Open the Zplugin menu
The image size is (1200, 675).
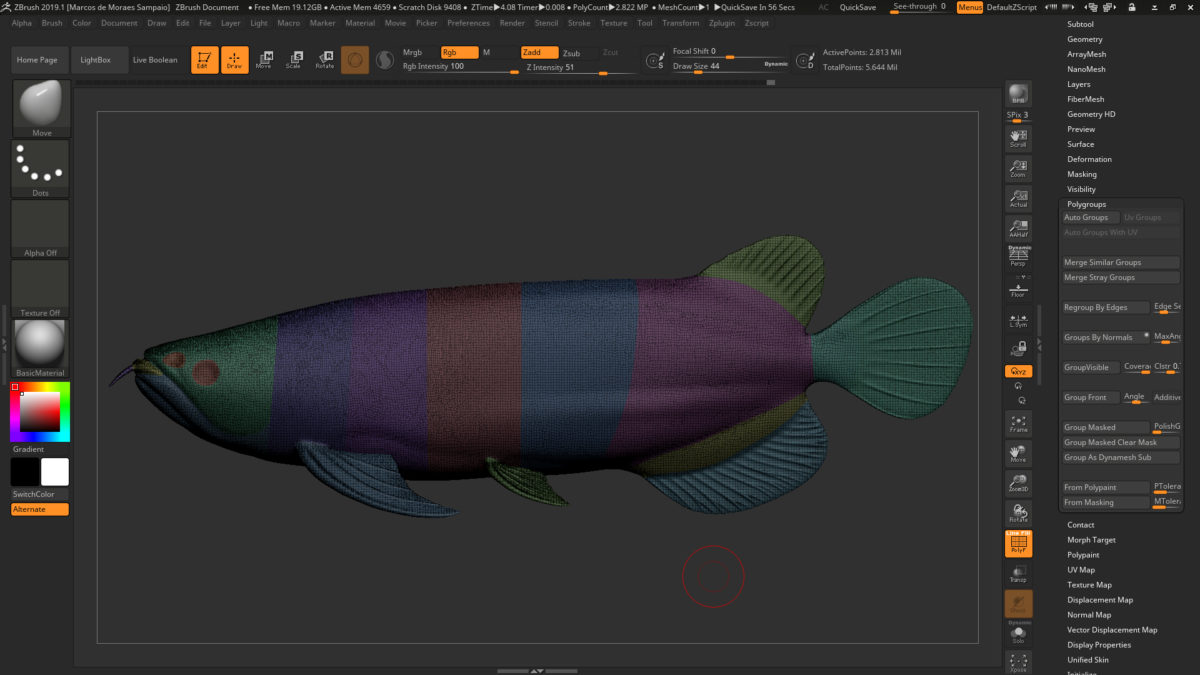(x=722, y=23)
